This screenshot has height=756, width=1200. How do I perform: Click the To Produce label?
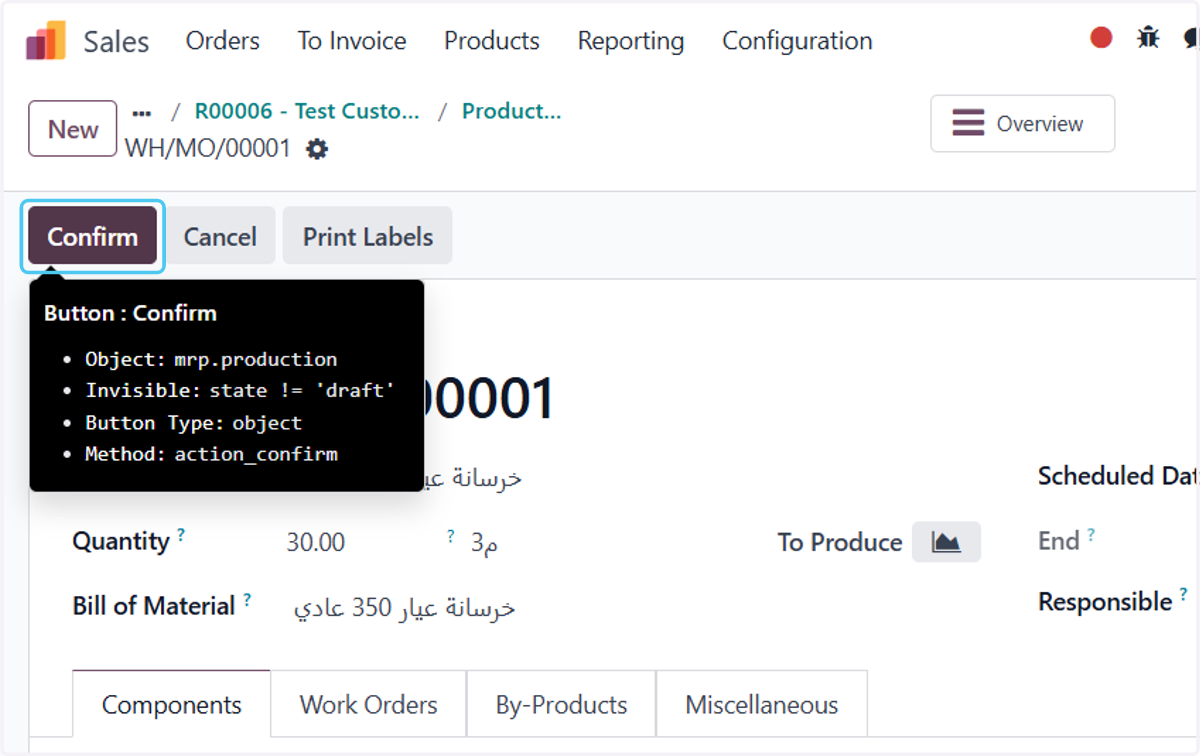click(x=840, y=542)
